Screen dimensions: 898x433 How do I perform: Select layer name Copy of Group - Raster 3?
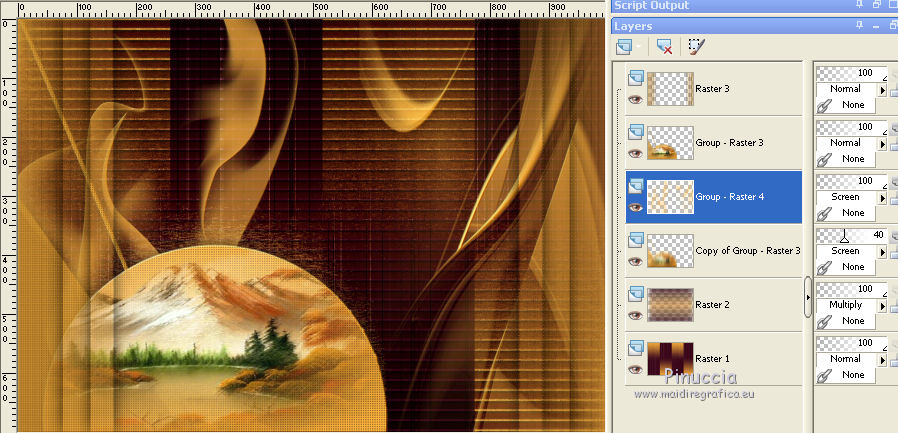click(x=748, y=251)
